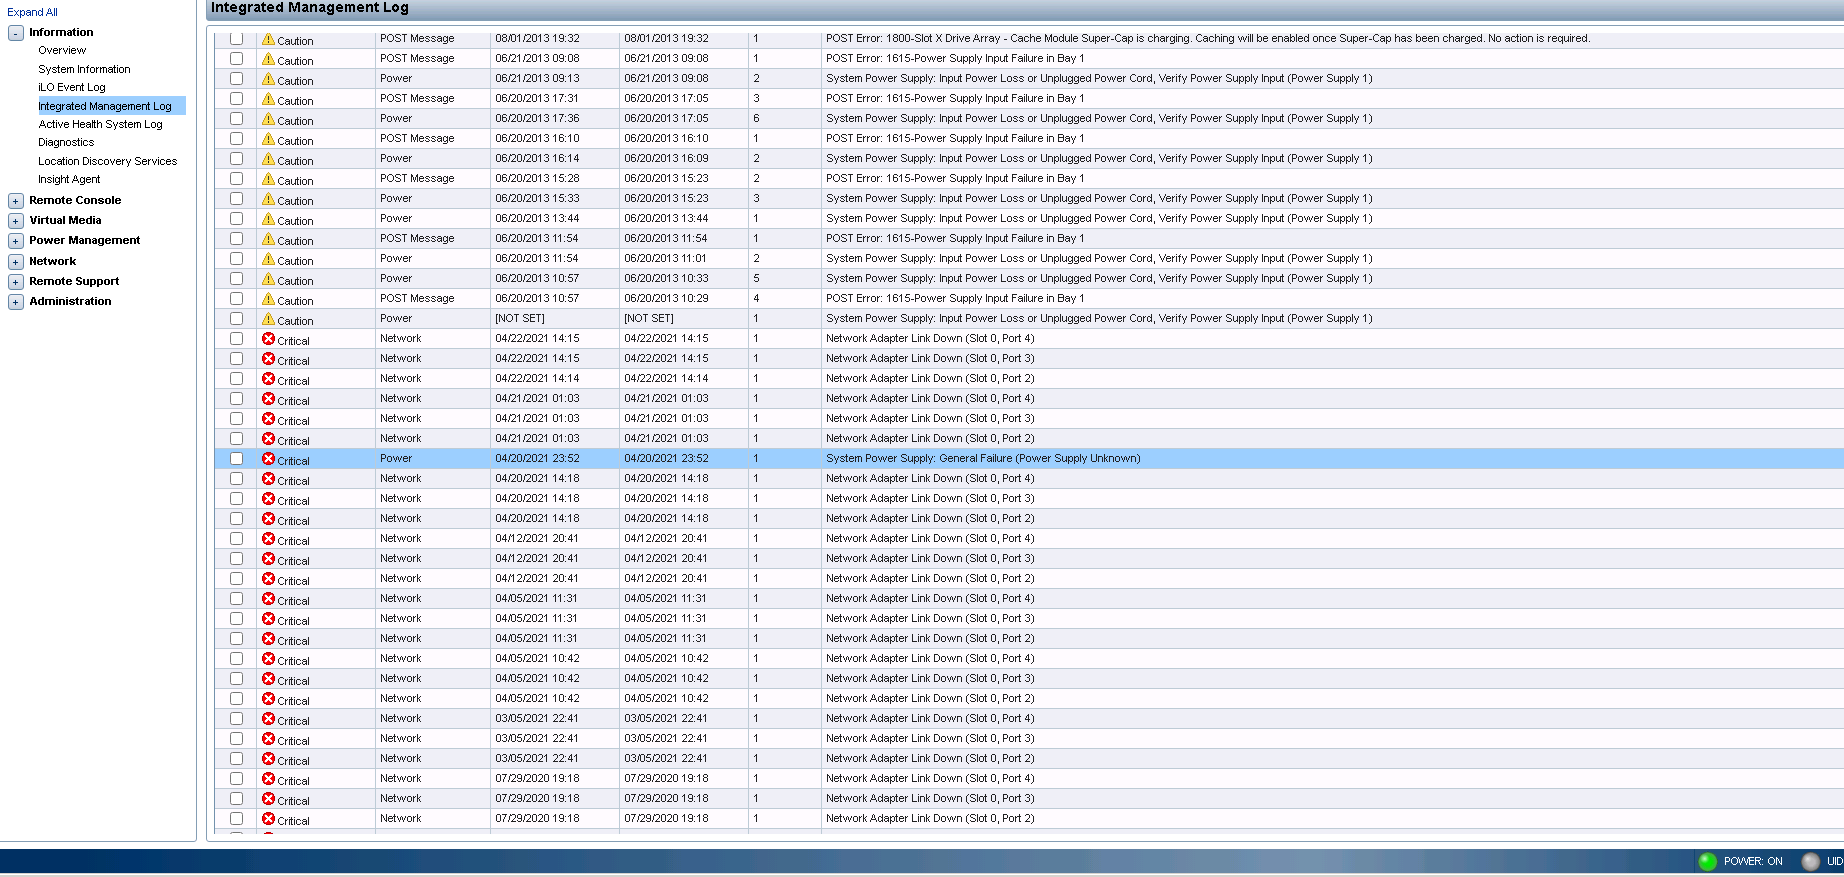Image resolution: width=1844 pixels, height=877 pixels.
Task: Click caution icon on 08/01/2013 19:32 row
Action: point(268,39)
